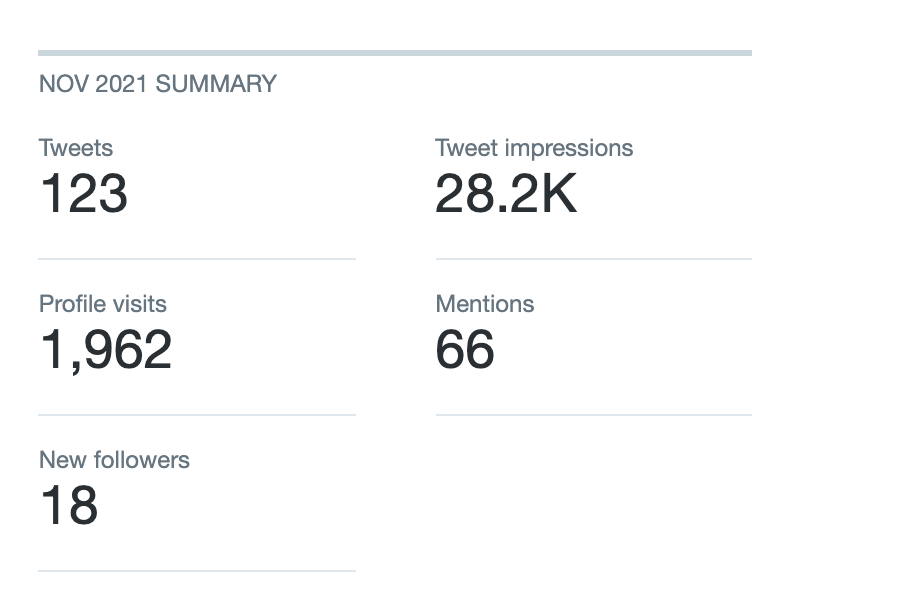The height and width of the screenshot is (598, 908).
Task: Click the divider line below 1,962
Action: coord(197,415)
